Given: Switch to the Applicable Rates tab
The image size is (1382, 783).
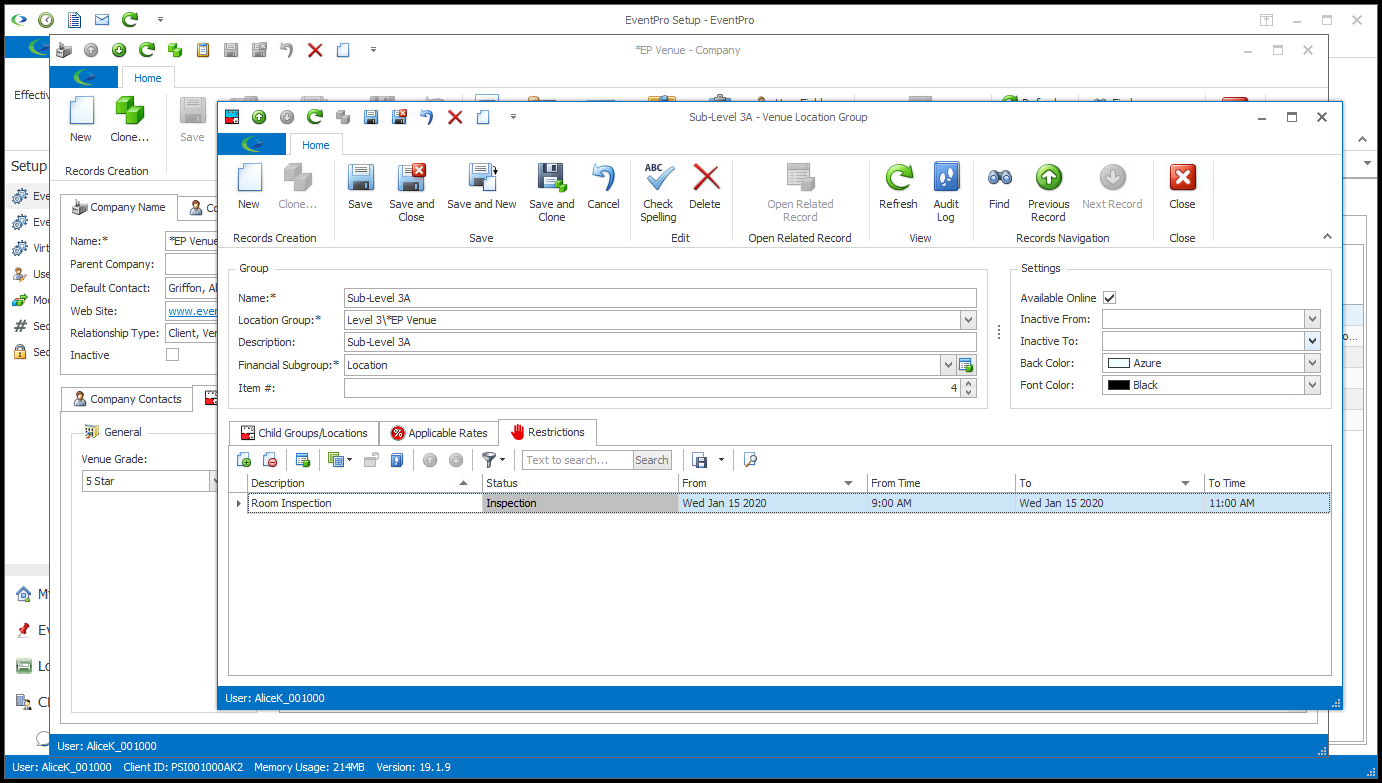Looking at the screenshot, I should pyautogui.click(x=439, y=433).
